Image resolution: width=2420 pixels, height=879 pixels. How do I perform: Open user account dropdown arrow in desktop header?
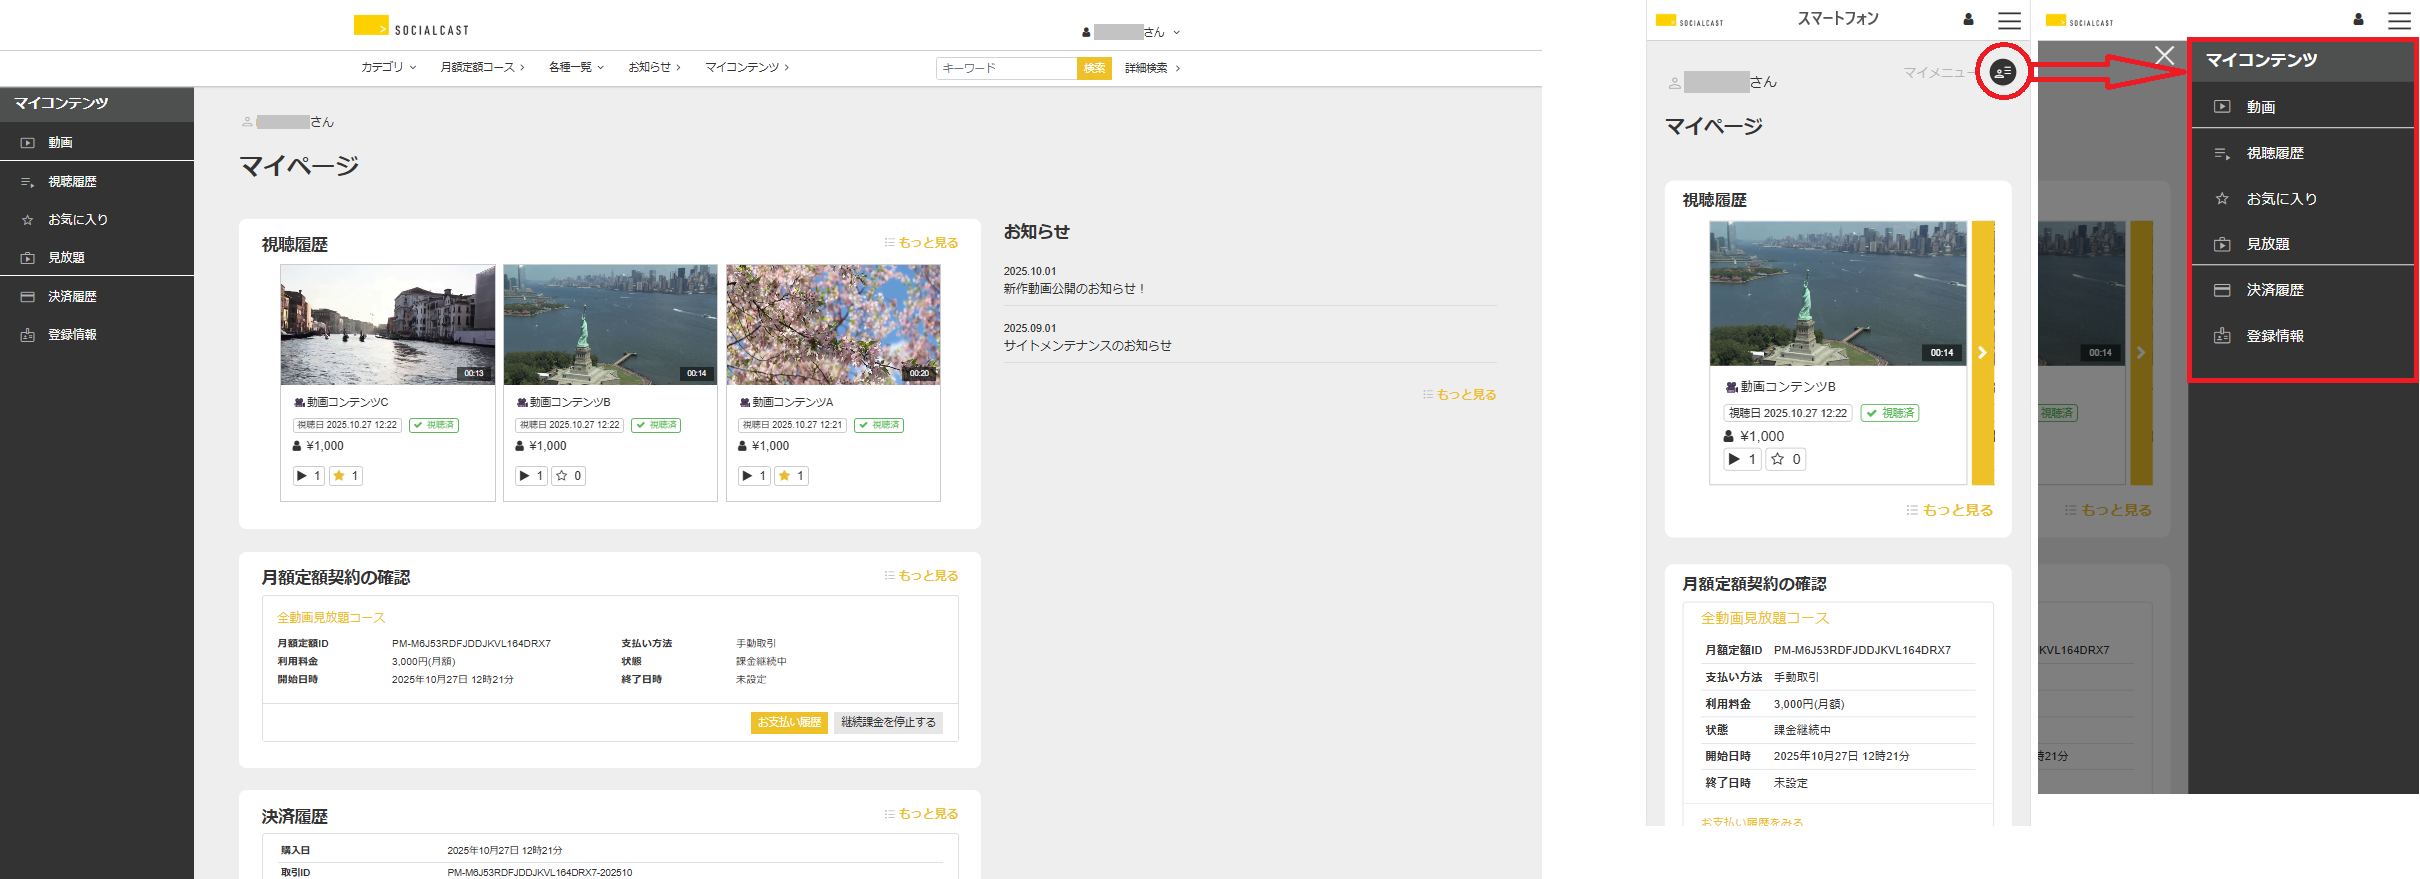(1176, 32)
